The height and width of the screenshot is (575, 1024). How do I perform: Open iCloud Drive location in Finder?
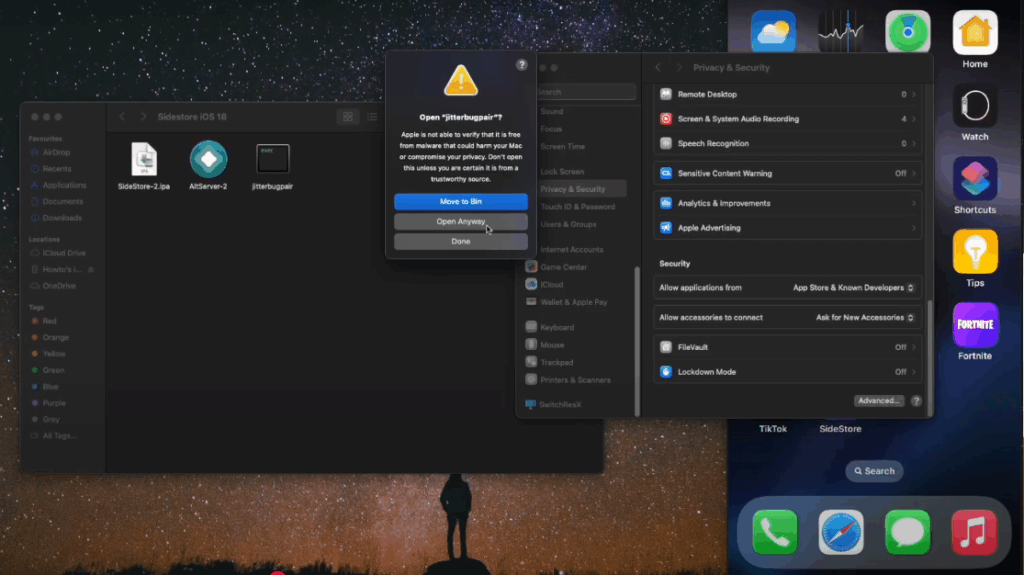tap(64, 253)
